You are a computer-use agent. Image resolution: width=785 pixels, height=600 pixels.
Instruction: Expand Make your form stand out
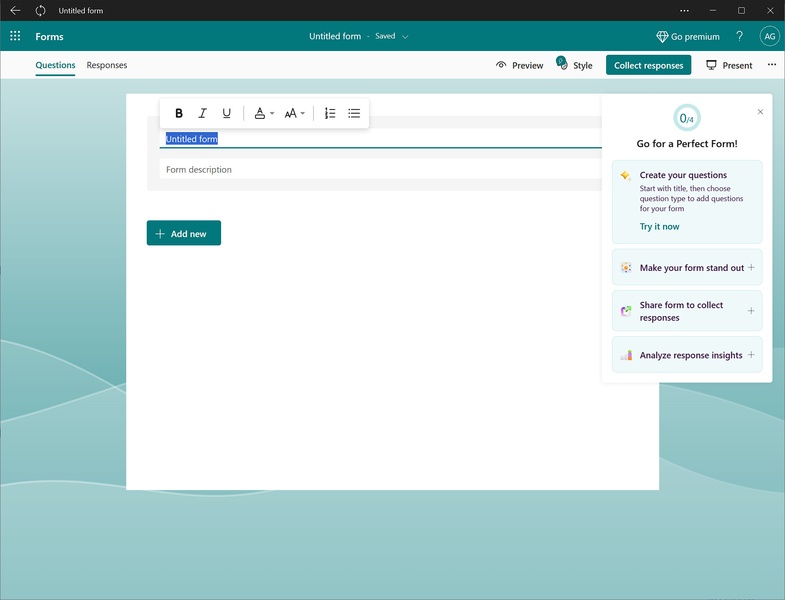pos(687,268)
